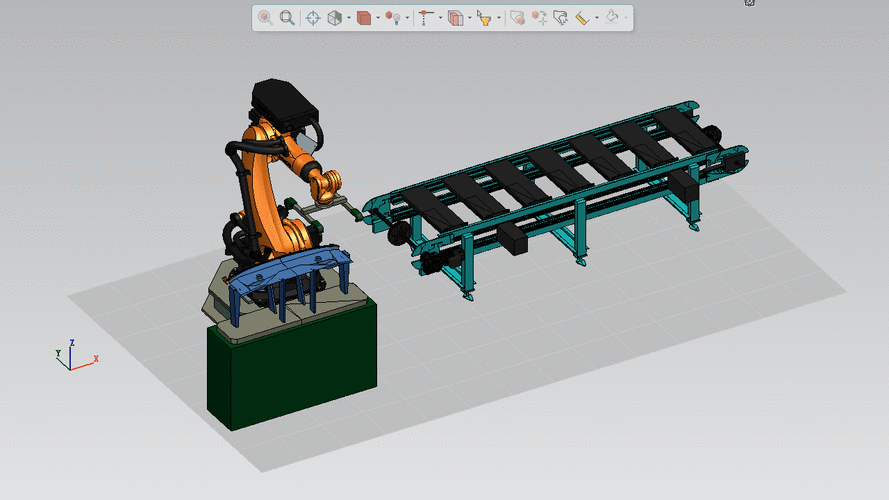
Task: Select the green robot pedestal block
Action: (292, 366)
